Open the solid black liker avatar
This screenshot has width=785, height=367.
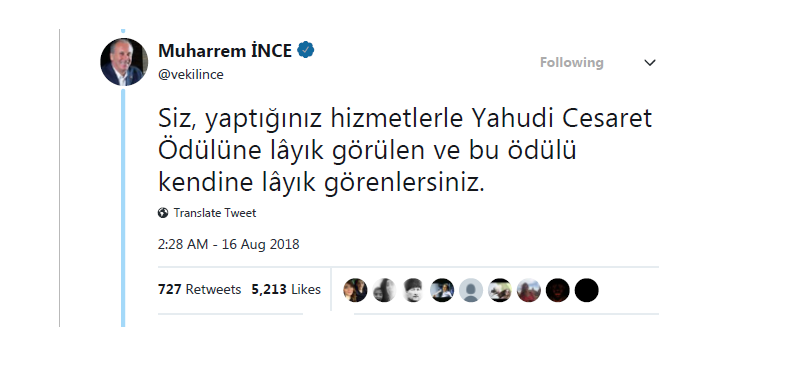point(587,290)
